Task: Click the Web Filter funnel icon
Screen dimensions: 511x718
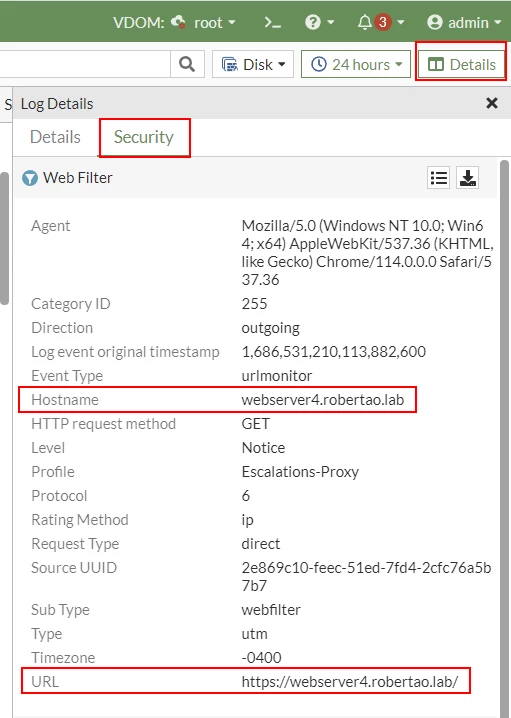Action: 30,178
